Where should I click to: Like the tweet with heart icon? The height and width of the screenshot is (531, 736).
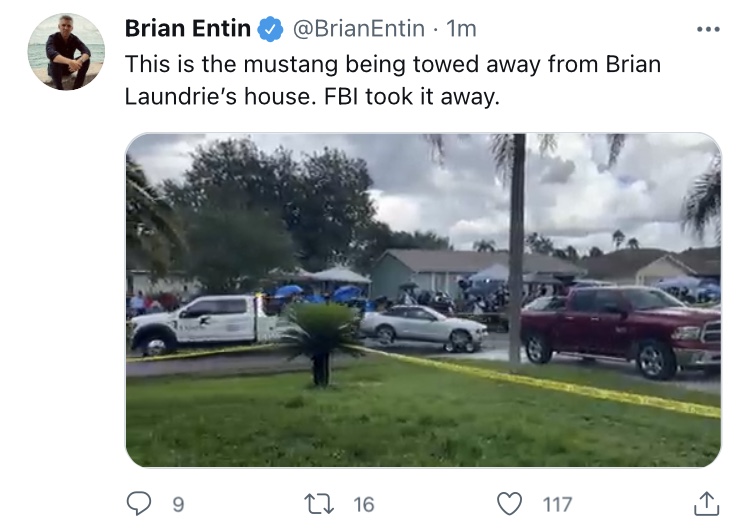pyautogui.click(x=509, y=504)
